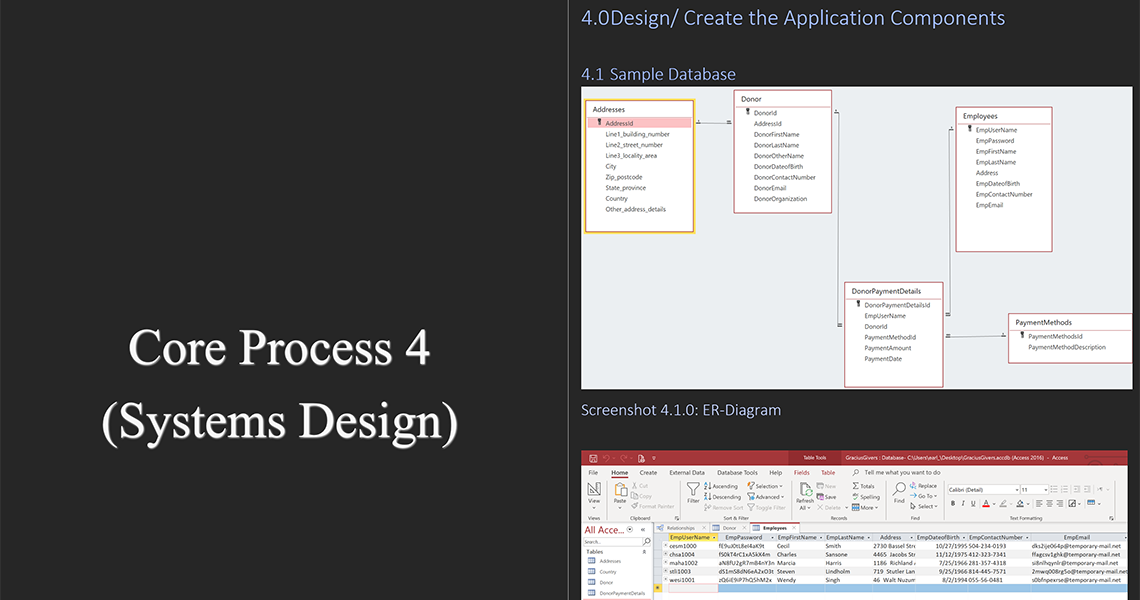The width and height of the screenshot is (1140, 600).
Task: Click the Cut scissors command
Action: pos(640,485)
